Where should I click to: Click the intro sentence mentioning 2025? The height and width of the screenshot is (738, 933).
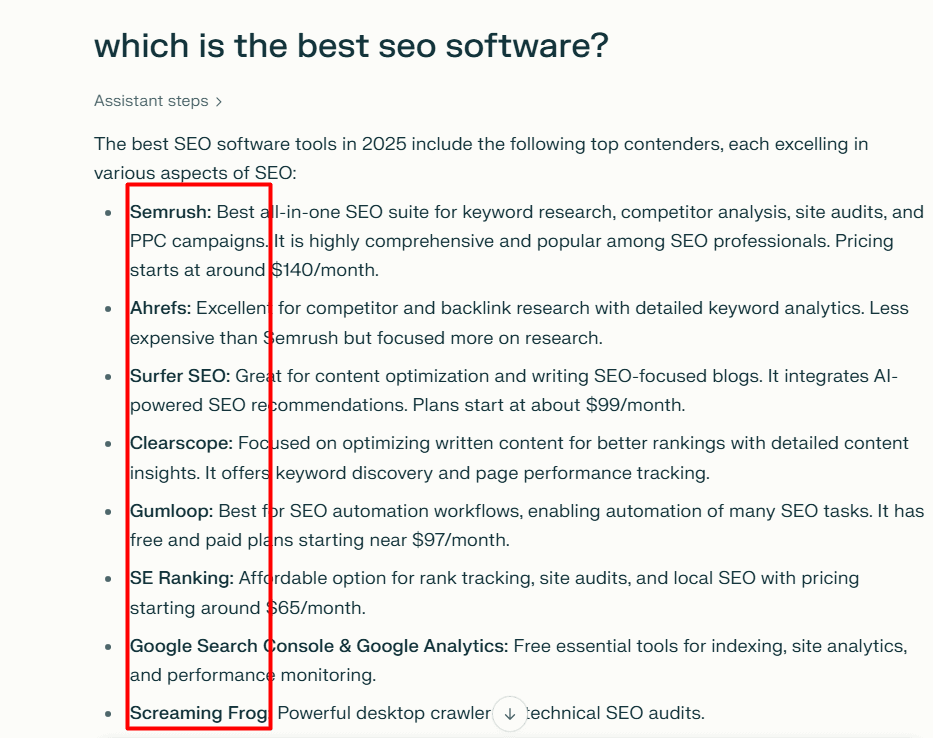[x=481, y=144]
